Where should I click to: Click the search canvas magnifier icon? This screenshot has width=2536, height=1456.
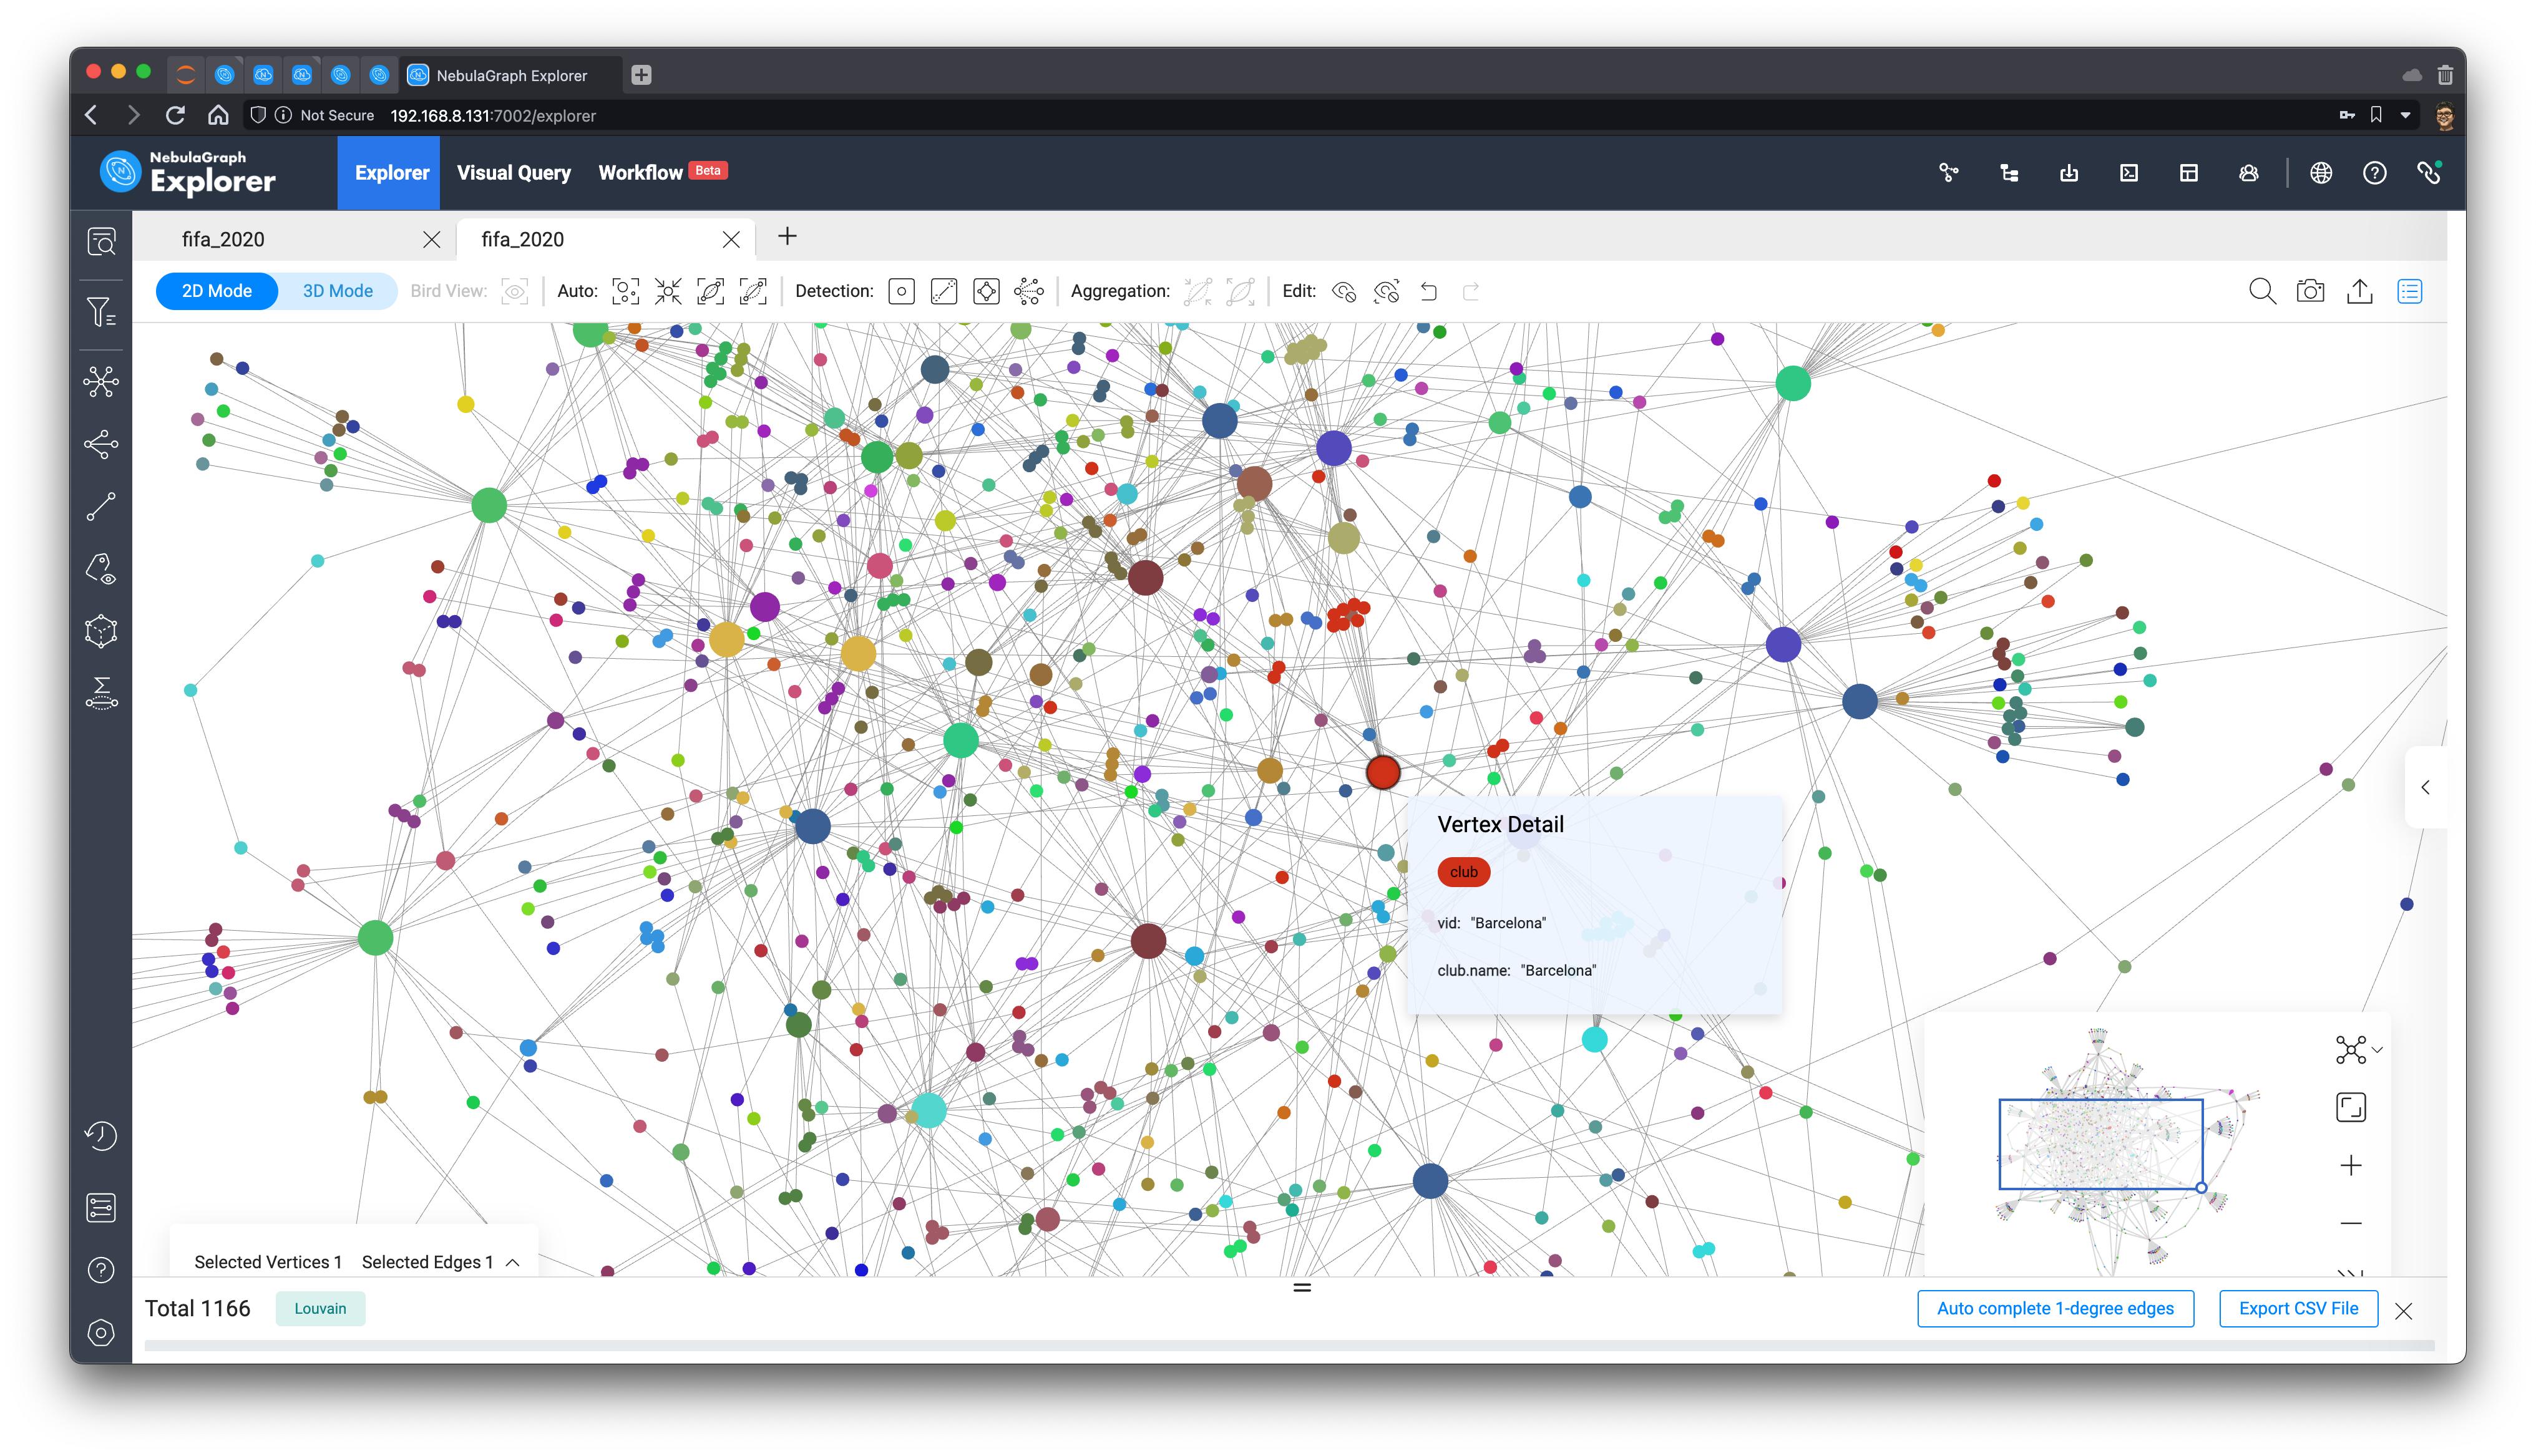pos(2262,291)
